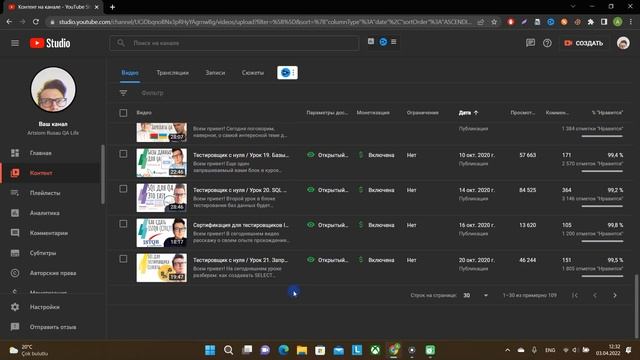Click title Тестировщик с нуля / Урок 20
Screen dimensions: 640x360
(240, 190)
